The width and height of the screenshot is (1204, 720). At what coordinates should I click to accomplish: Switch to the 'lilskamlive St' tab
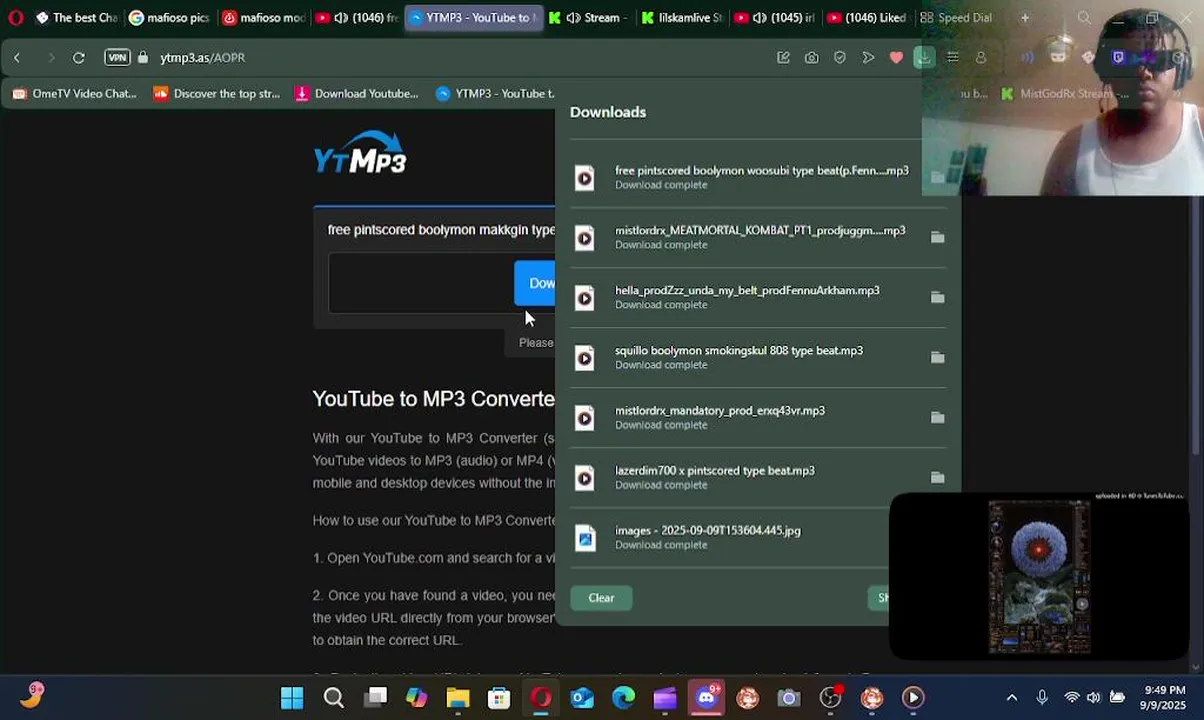coord(682,17)
